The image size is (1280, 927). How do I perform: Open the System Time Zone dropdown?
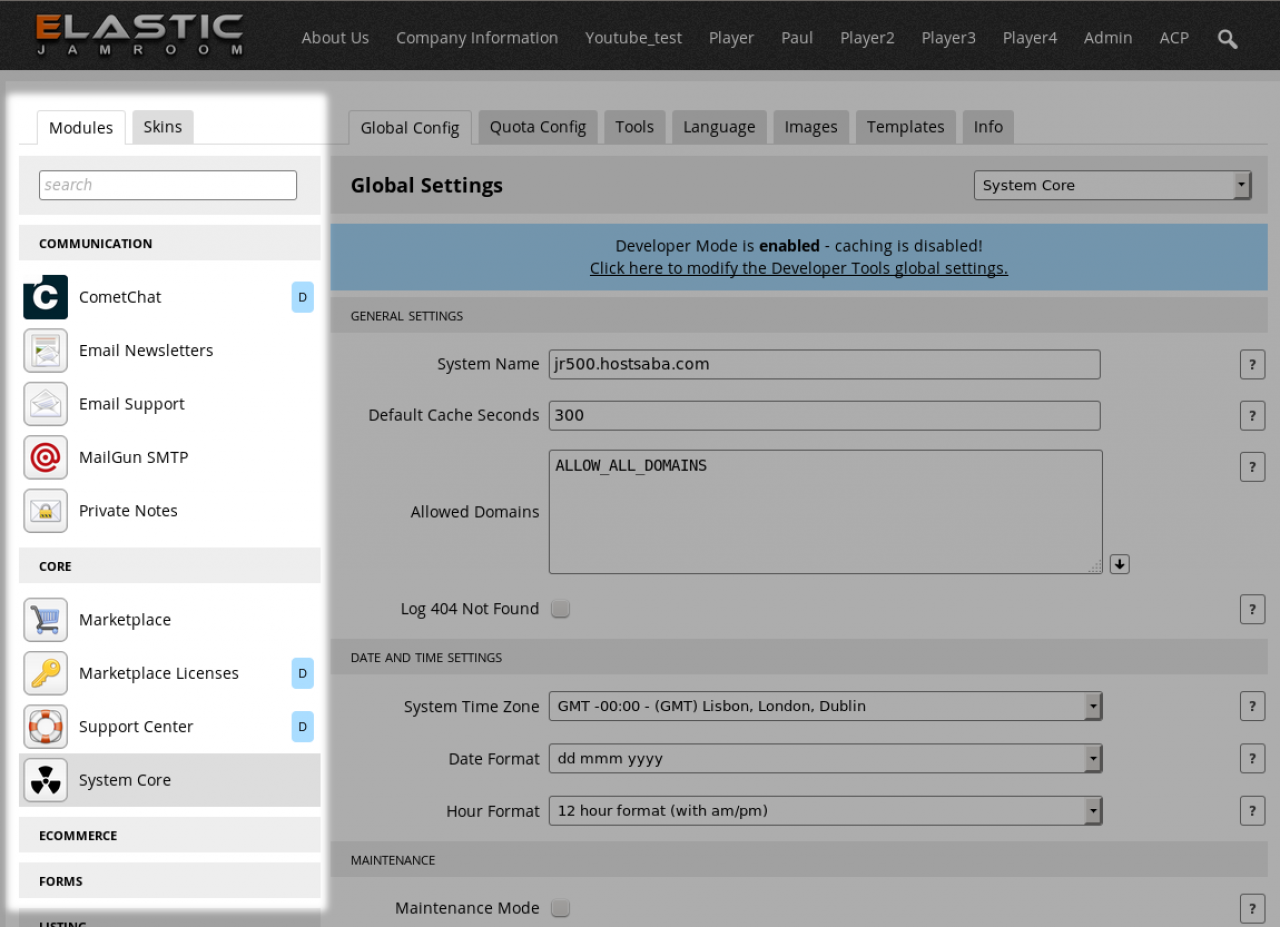(825, 706)
